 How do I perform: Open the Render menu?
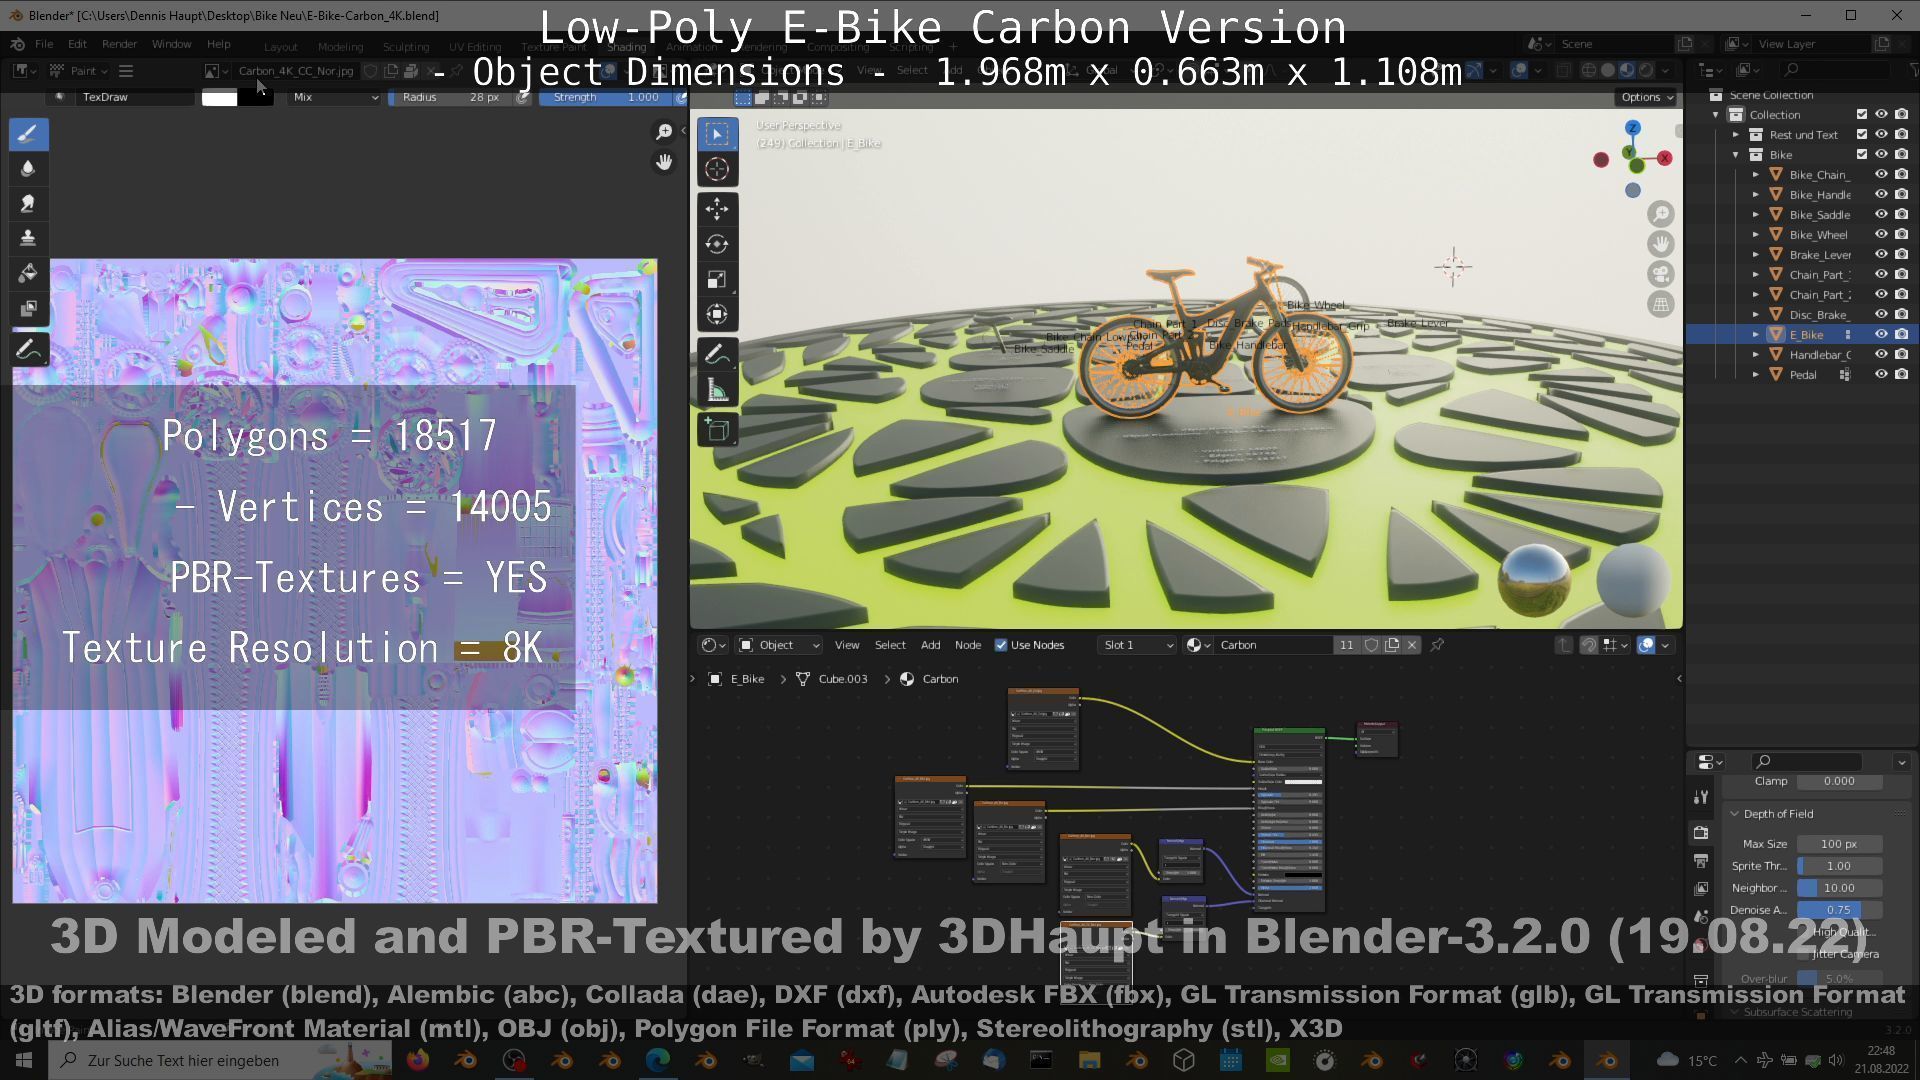point(119,44)
